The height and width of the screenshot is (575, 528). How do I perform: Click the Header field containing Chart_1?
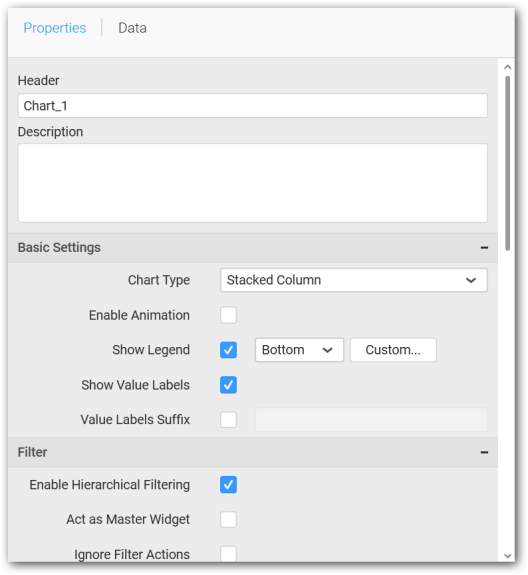(x=253, y=106)
